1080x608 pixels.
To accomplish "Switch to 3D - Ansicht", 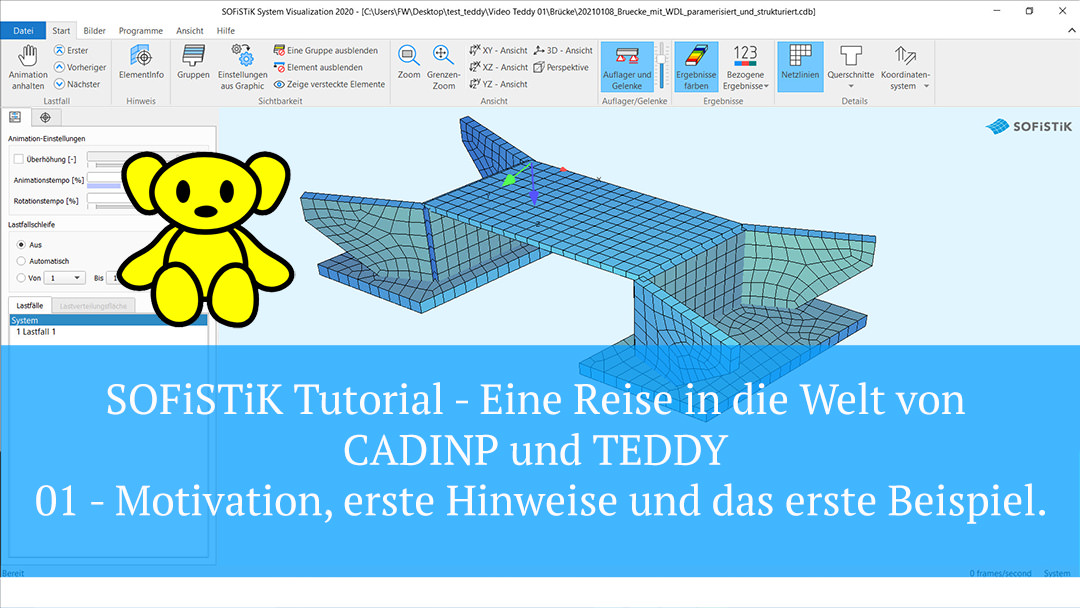I will tap(561, 50).
